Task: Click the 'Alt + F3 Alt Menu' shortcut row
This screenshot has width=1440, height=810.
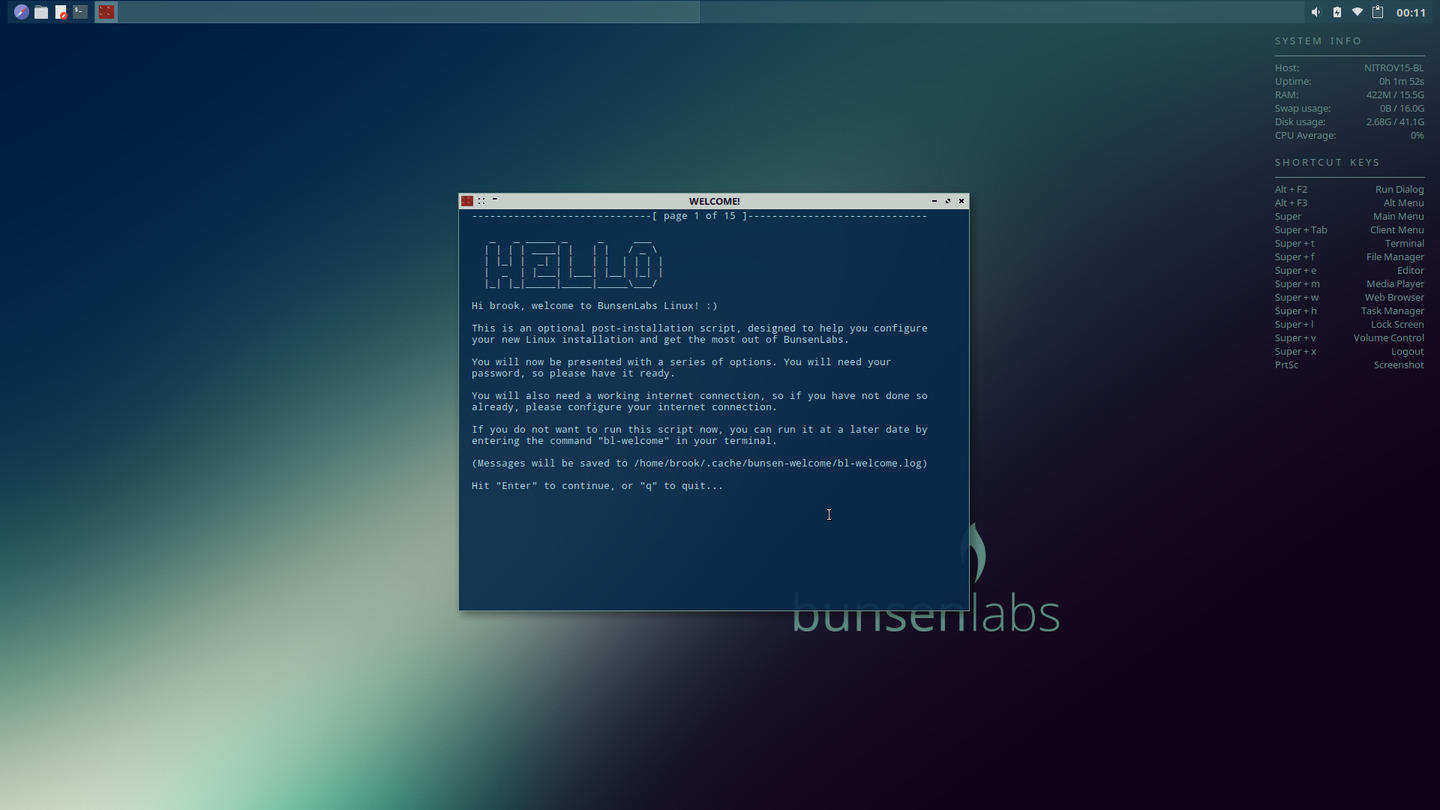Action: pyautogui.click(x=1349, y=203)
